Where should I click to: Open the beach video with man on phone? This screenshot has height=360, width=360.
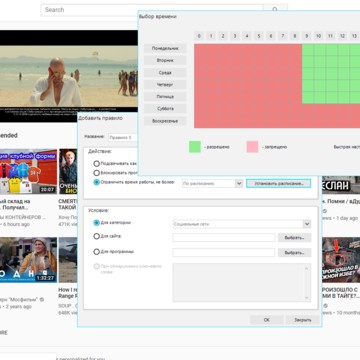coord(69,76)
